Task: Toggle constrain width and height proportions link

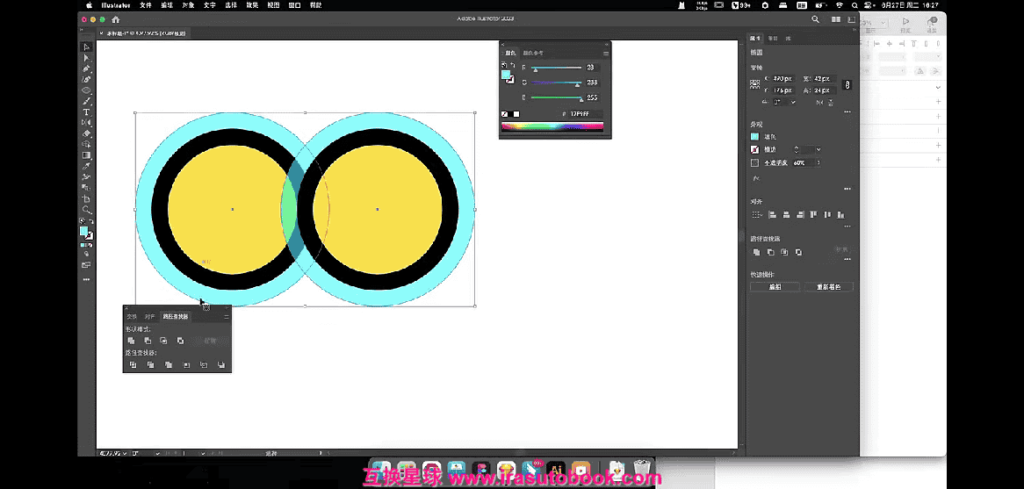Action: point(847,85)
